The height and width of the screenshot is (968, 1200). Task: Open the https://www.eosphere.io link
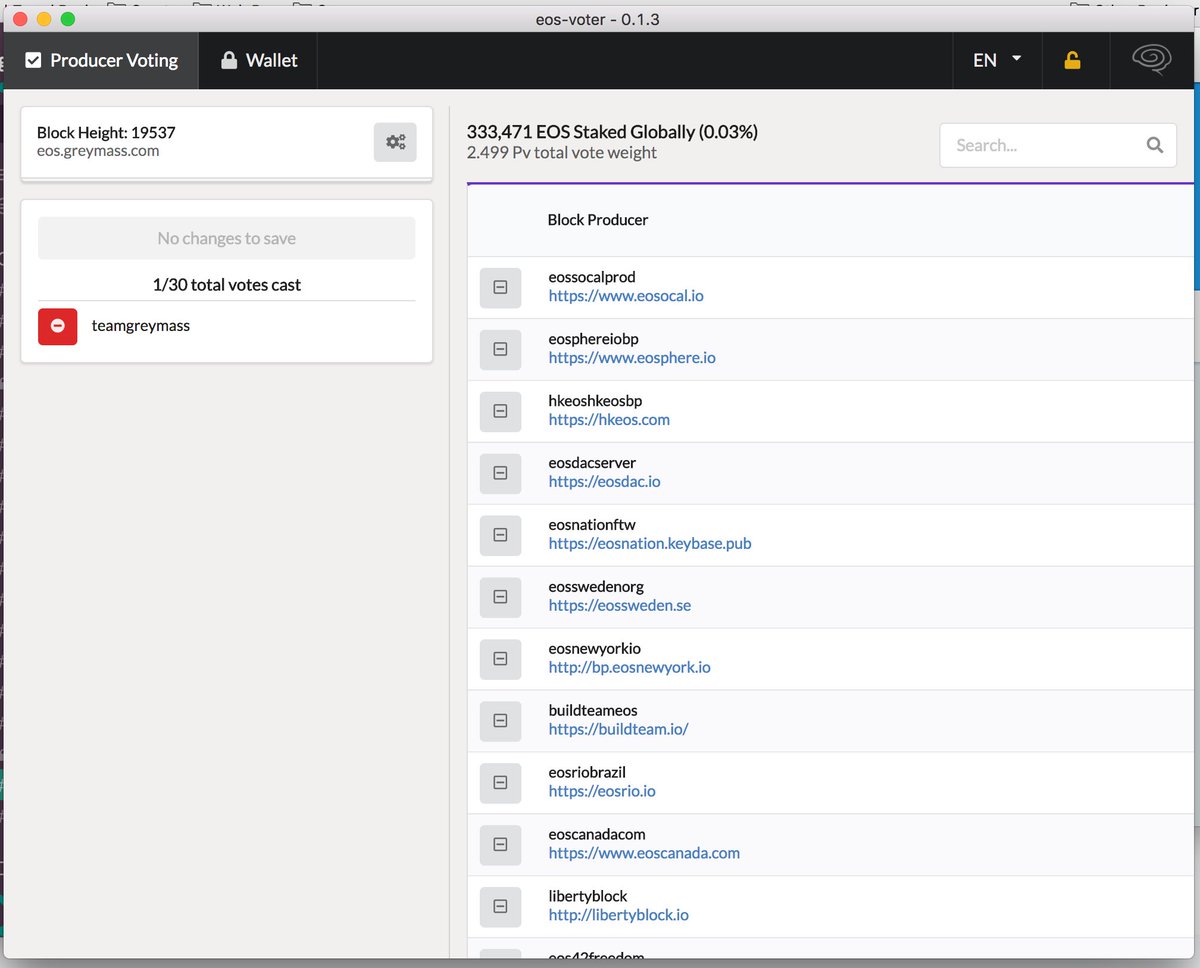[632, 358]
